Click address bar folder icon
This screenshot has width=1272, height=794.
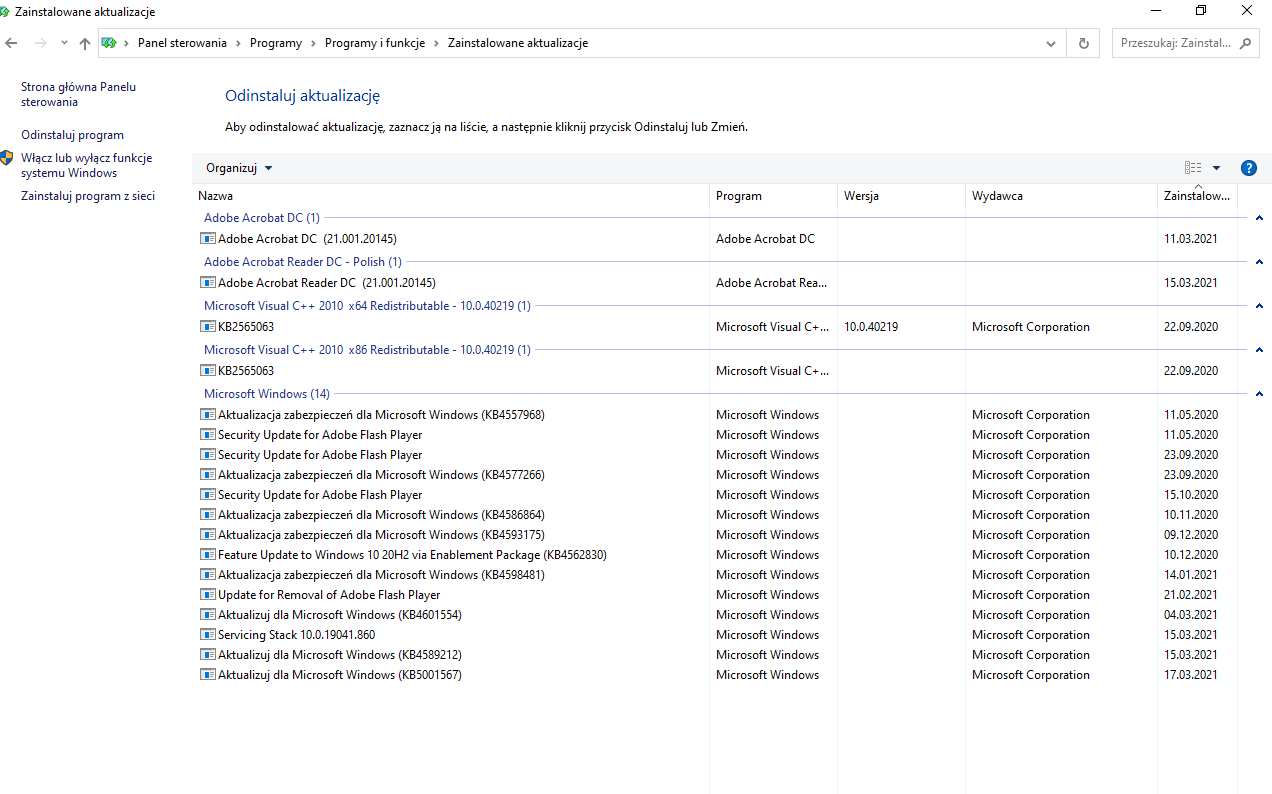click(x=109, y=43)
